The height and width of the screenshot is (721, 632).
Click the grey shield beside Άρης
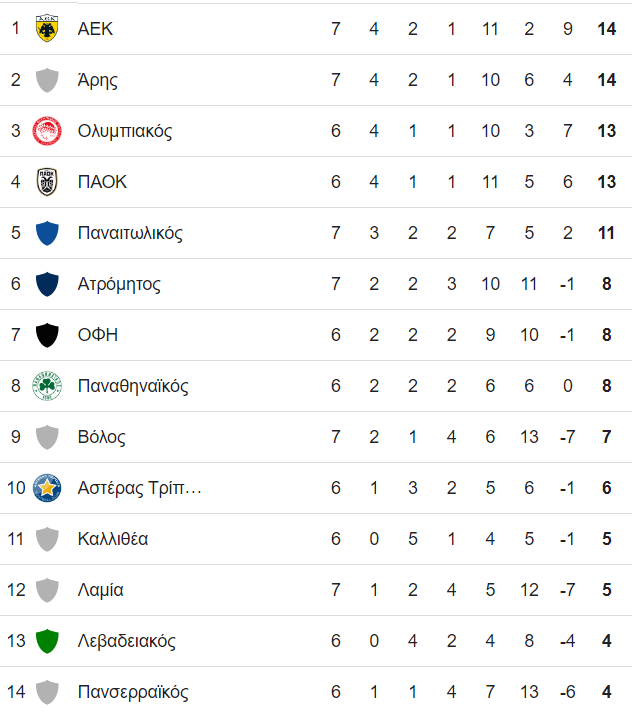(47, 80)
